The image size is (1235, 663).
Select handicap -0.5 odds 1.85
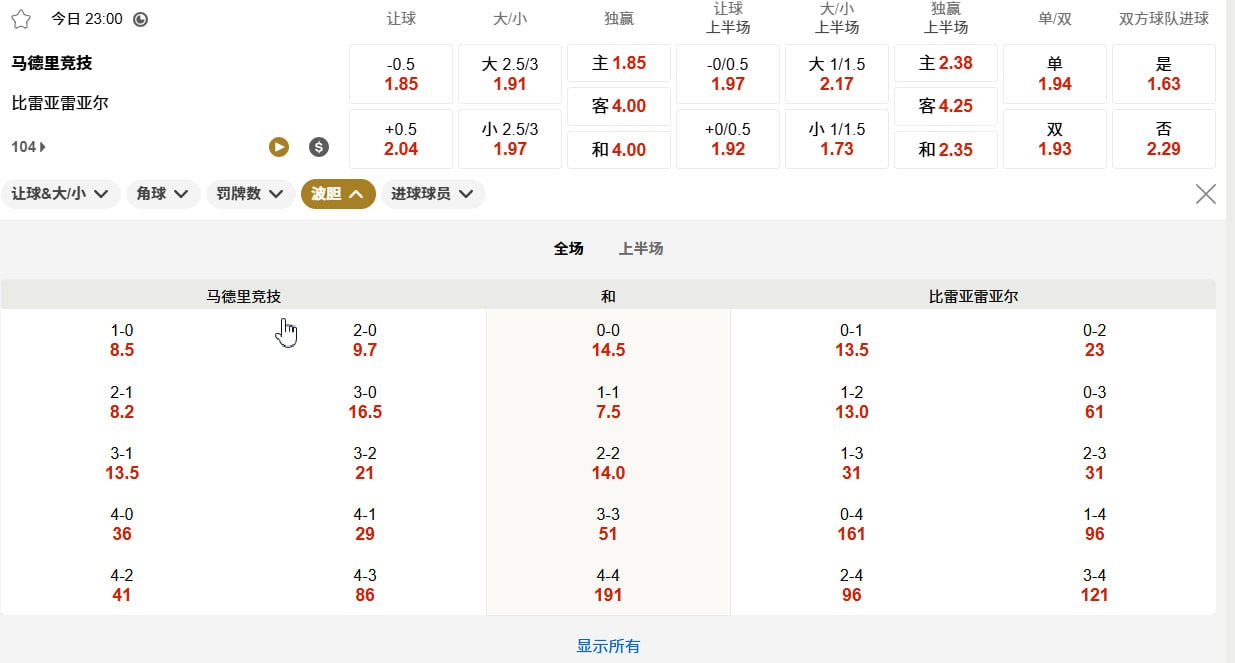pyautogui.click(x=401, y=74)
